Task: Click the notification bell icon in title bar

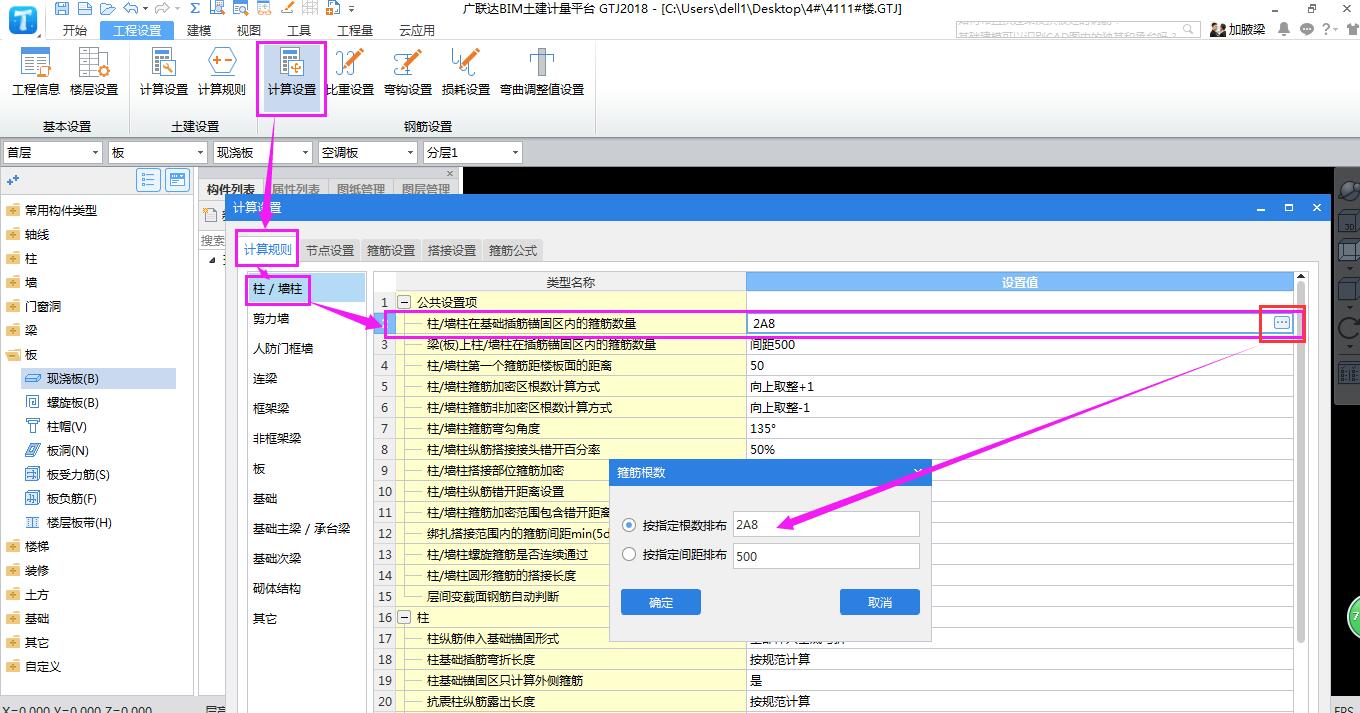Action: point(1284,29)
